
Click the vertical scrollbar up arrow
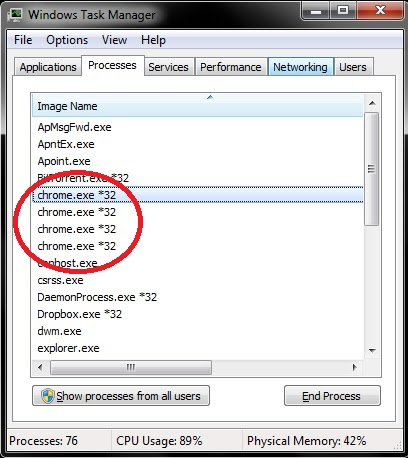[x=372, y=103]
